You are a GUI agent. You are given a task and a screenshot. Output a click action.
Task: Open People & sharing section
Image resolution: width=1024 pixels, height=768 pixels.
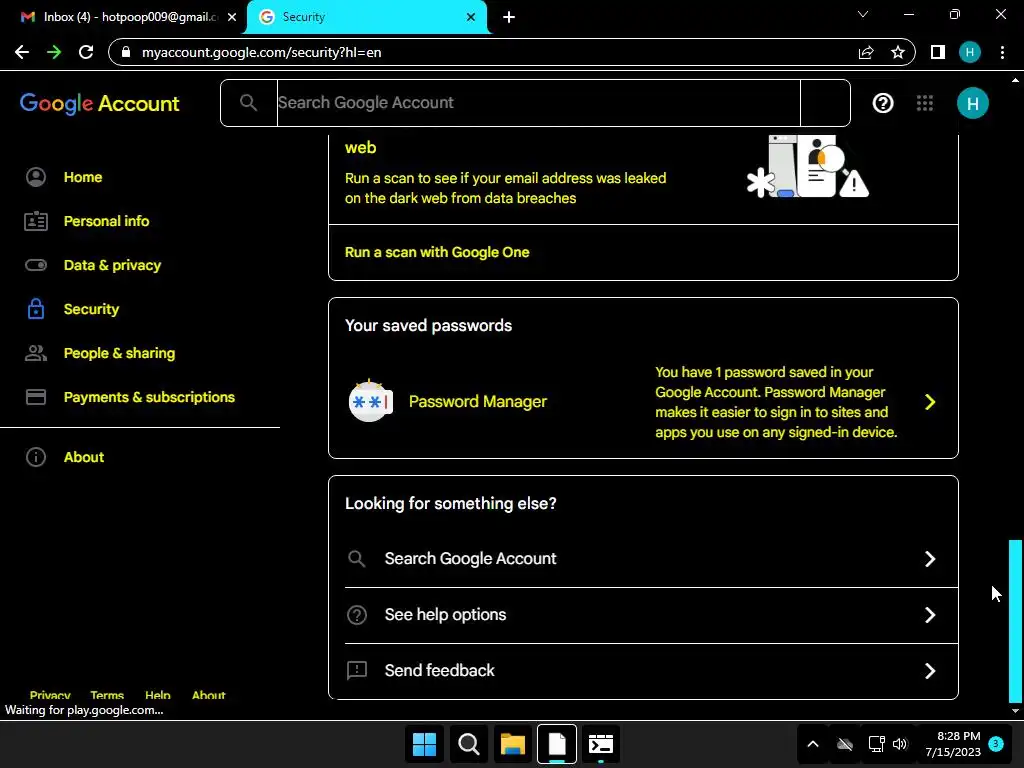(120, 353)
